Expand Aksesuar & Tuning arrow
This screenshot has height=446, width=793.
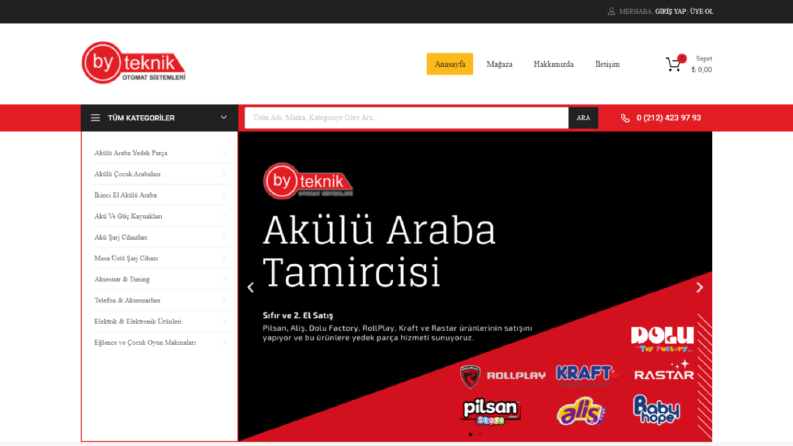[224, 279]
